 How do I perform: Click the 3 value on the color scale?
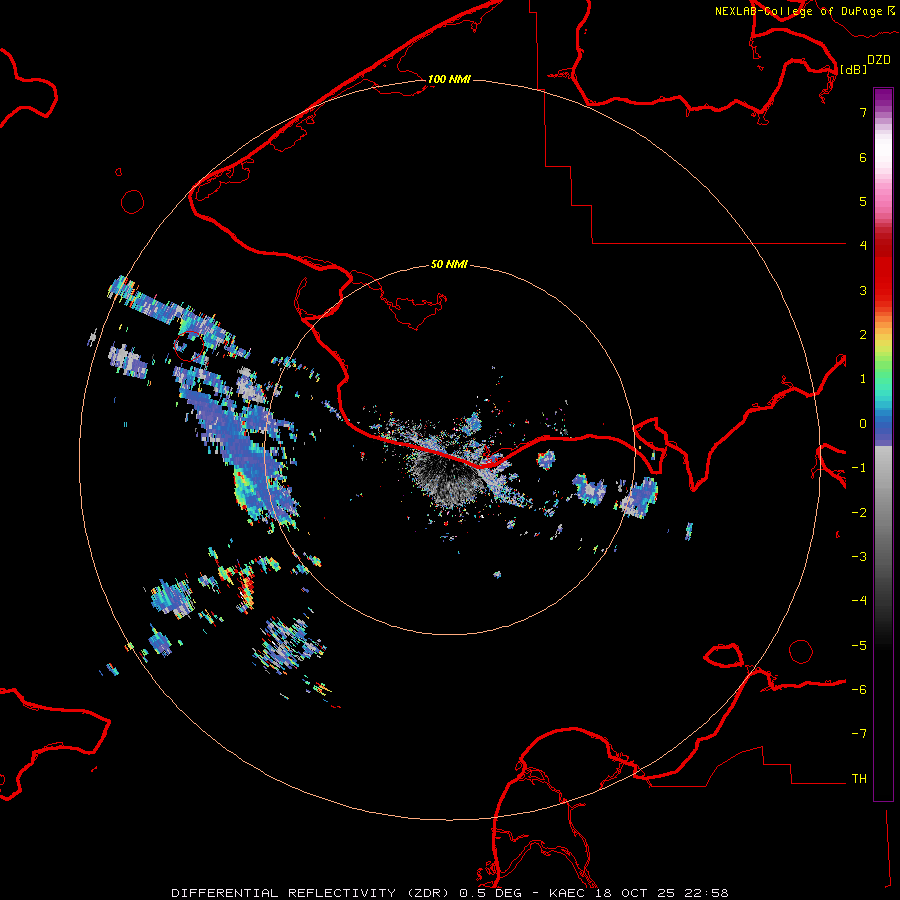point(863,290)
